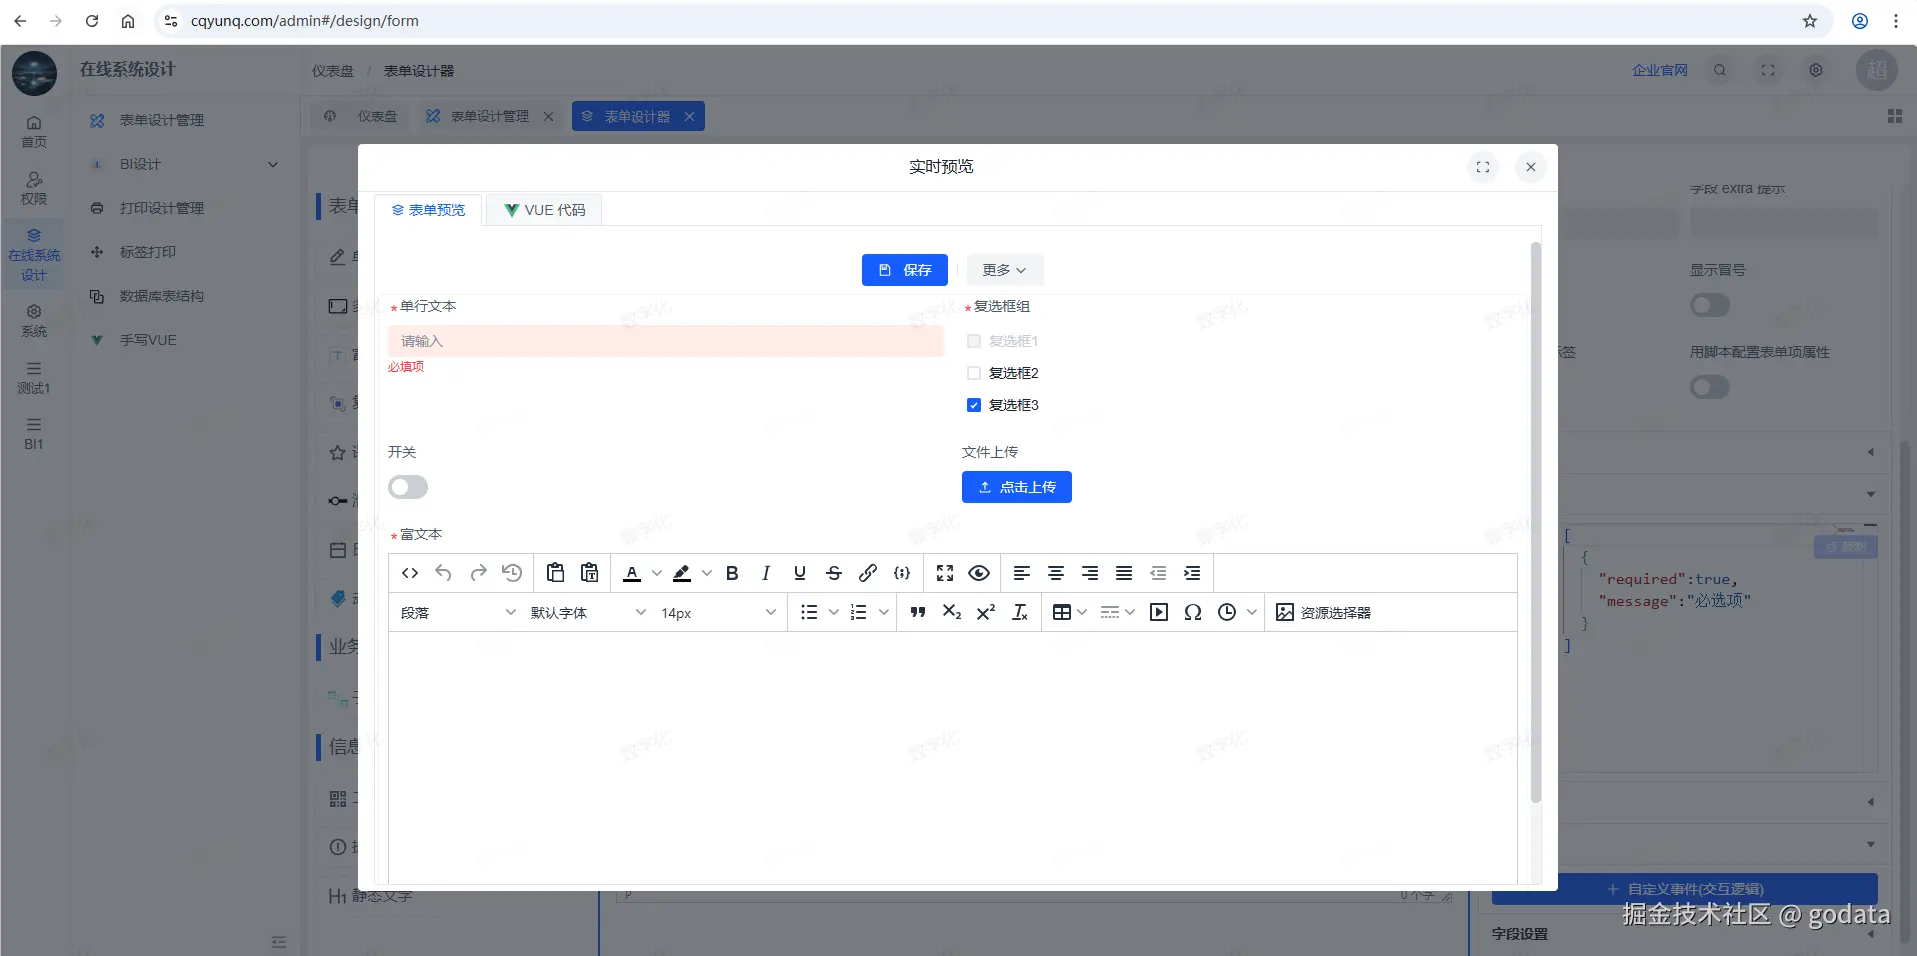
Task: Align text center in editor
Action: pos(1056,573)
